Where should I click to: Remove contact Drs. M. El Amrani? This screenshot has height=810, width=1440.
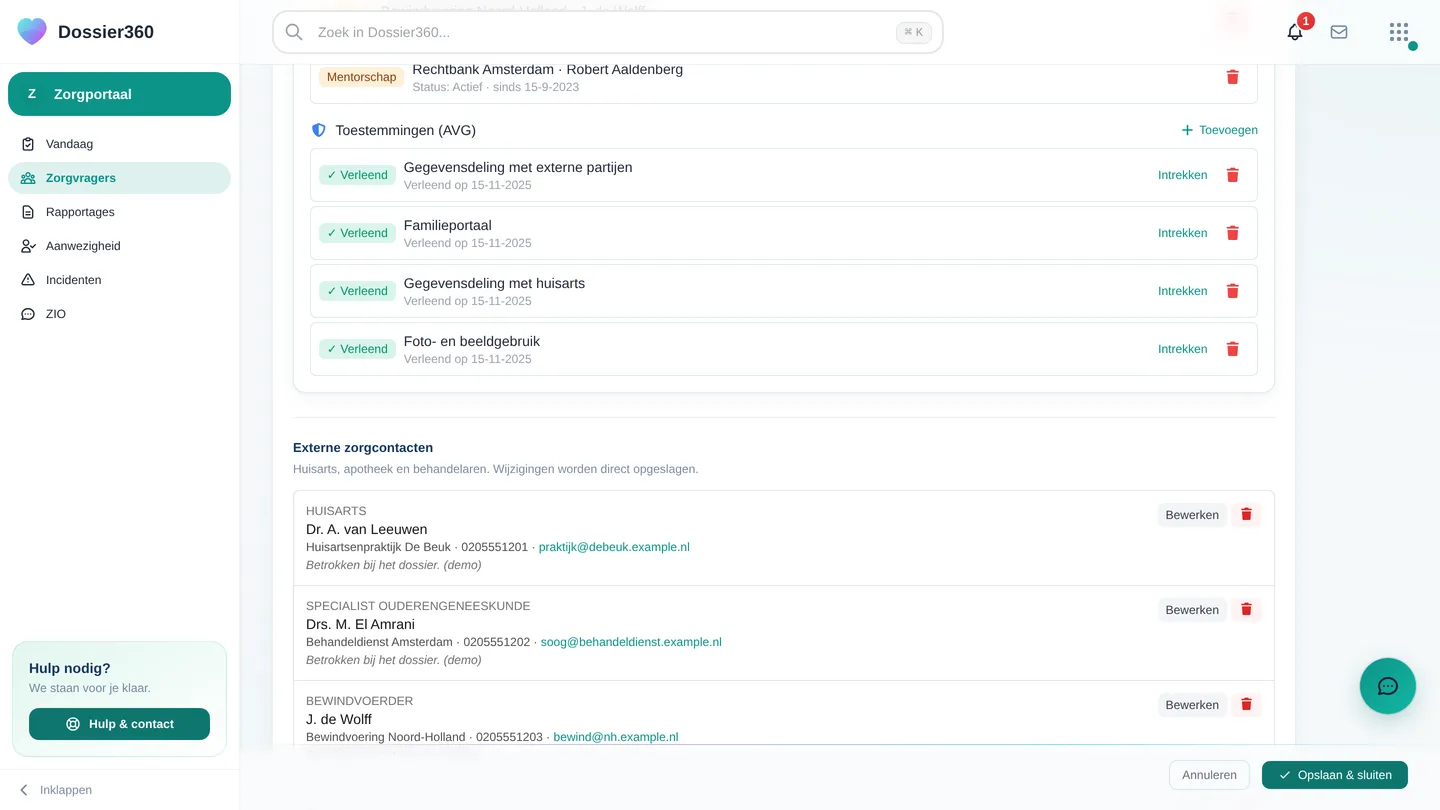(1246, 610)
